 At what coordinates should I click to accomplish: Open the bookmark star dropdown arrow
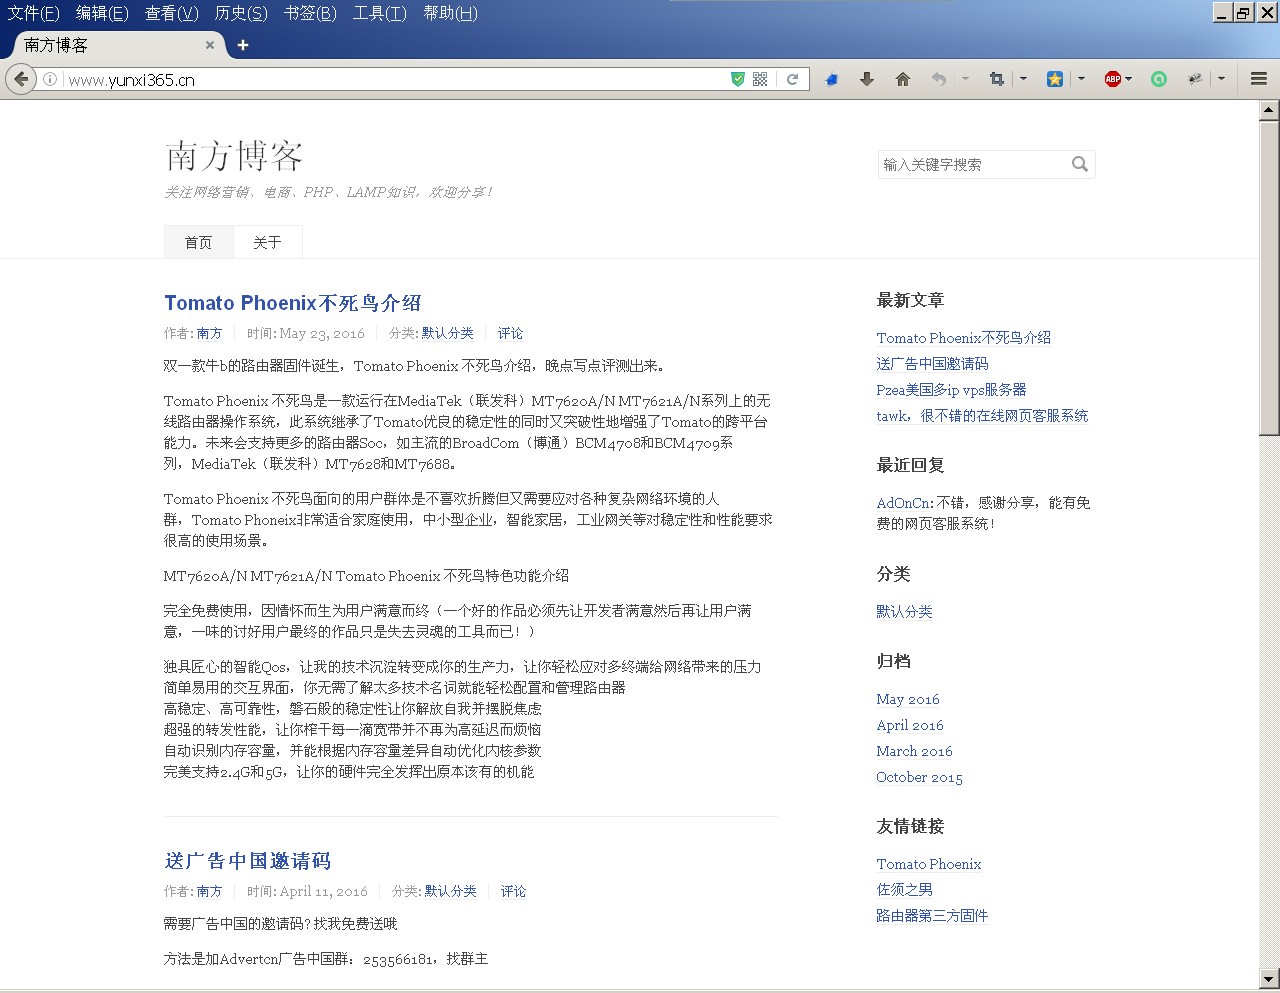pyautogui.click(x=1081, y=79)
